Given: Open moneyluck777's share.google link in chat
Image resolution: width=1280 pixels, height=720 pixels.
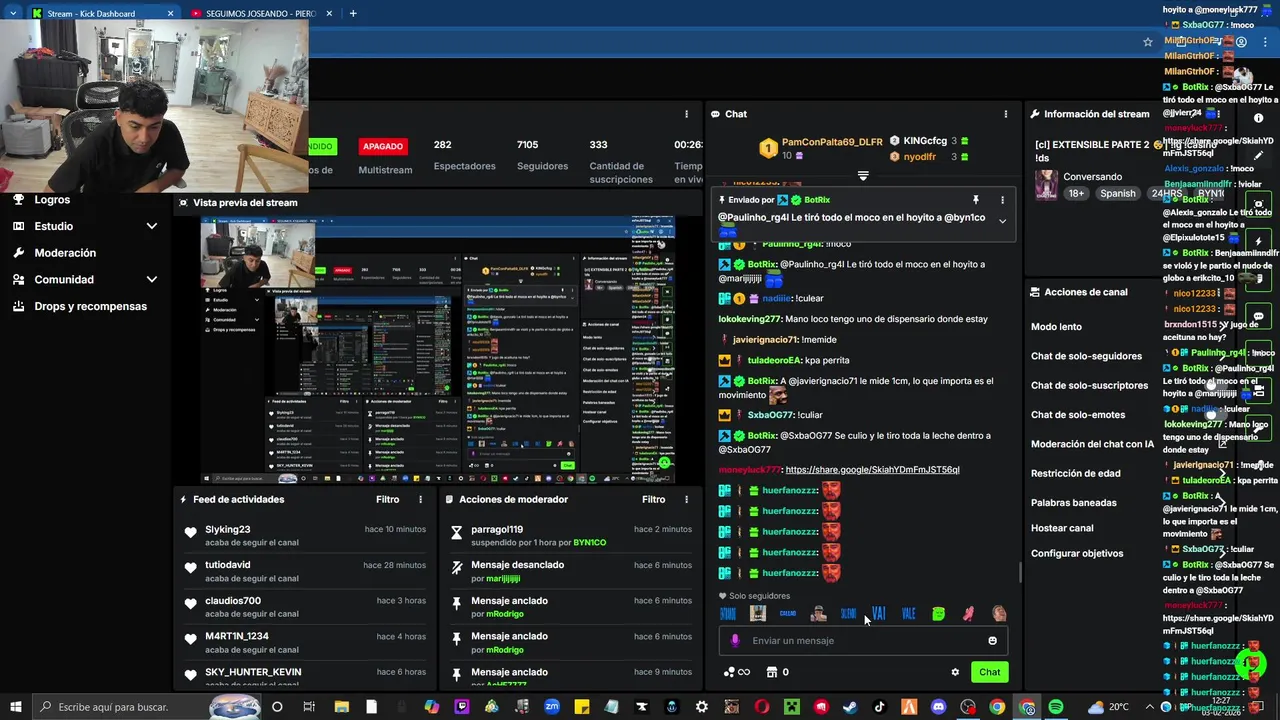Looking at the screenshot, I should click(872, 470).
